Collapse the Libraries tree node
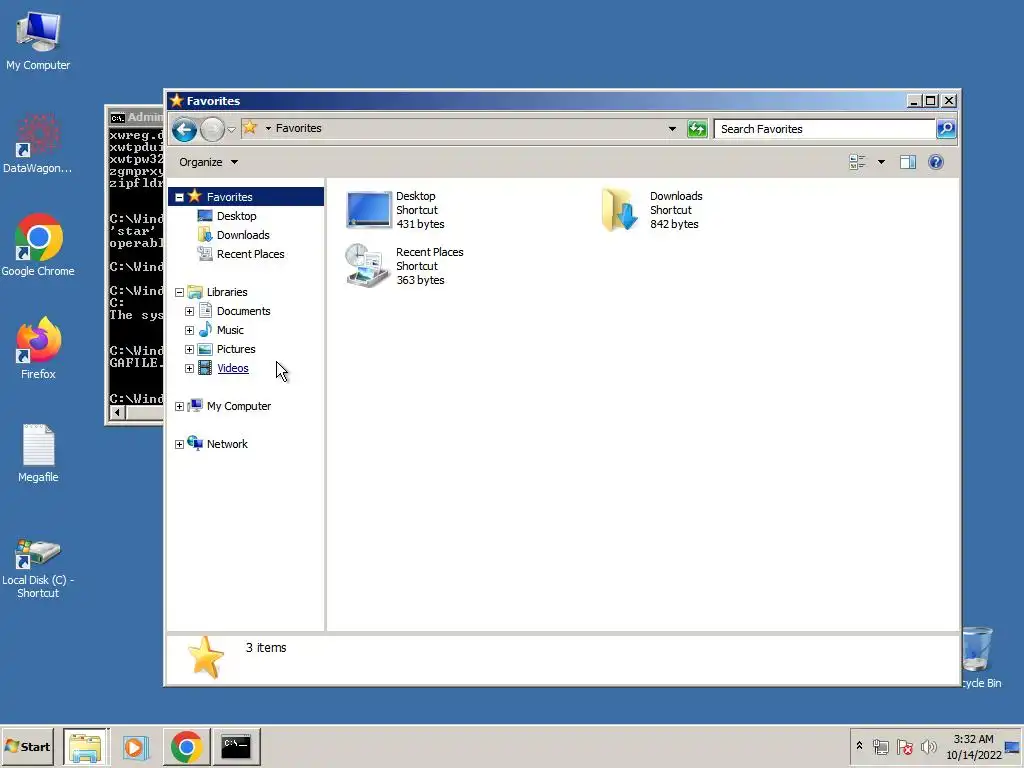 tap(180, 293)
